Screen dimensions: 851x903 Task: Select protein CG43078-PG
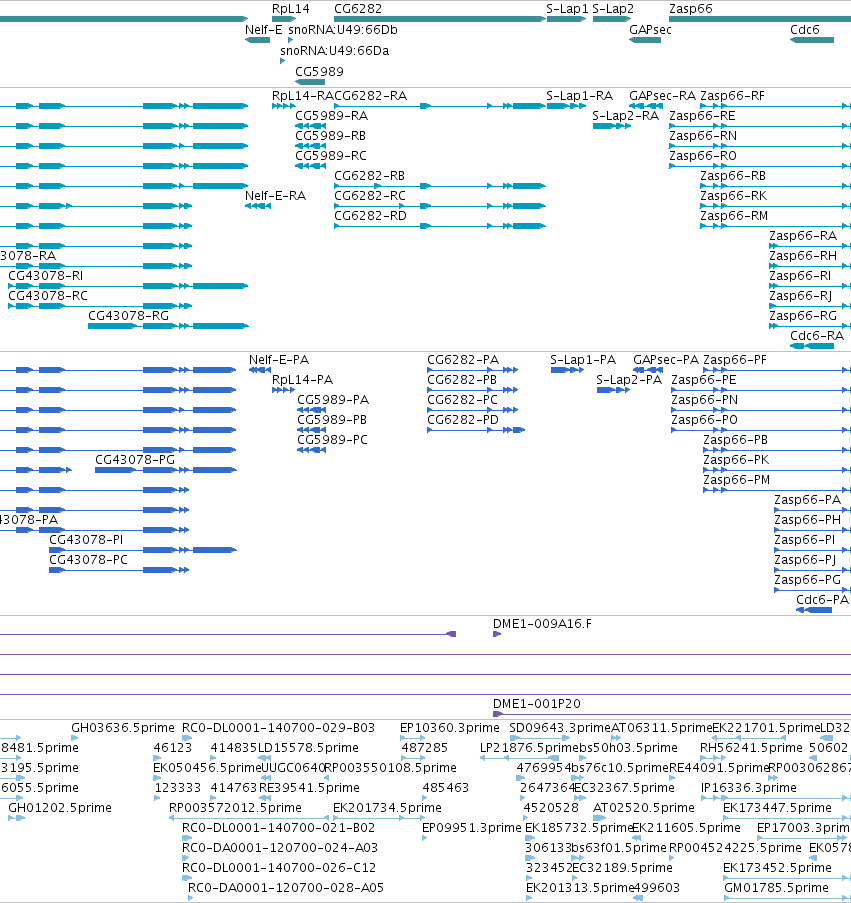pyautogui.click(x=135, y=460)
